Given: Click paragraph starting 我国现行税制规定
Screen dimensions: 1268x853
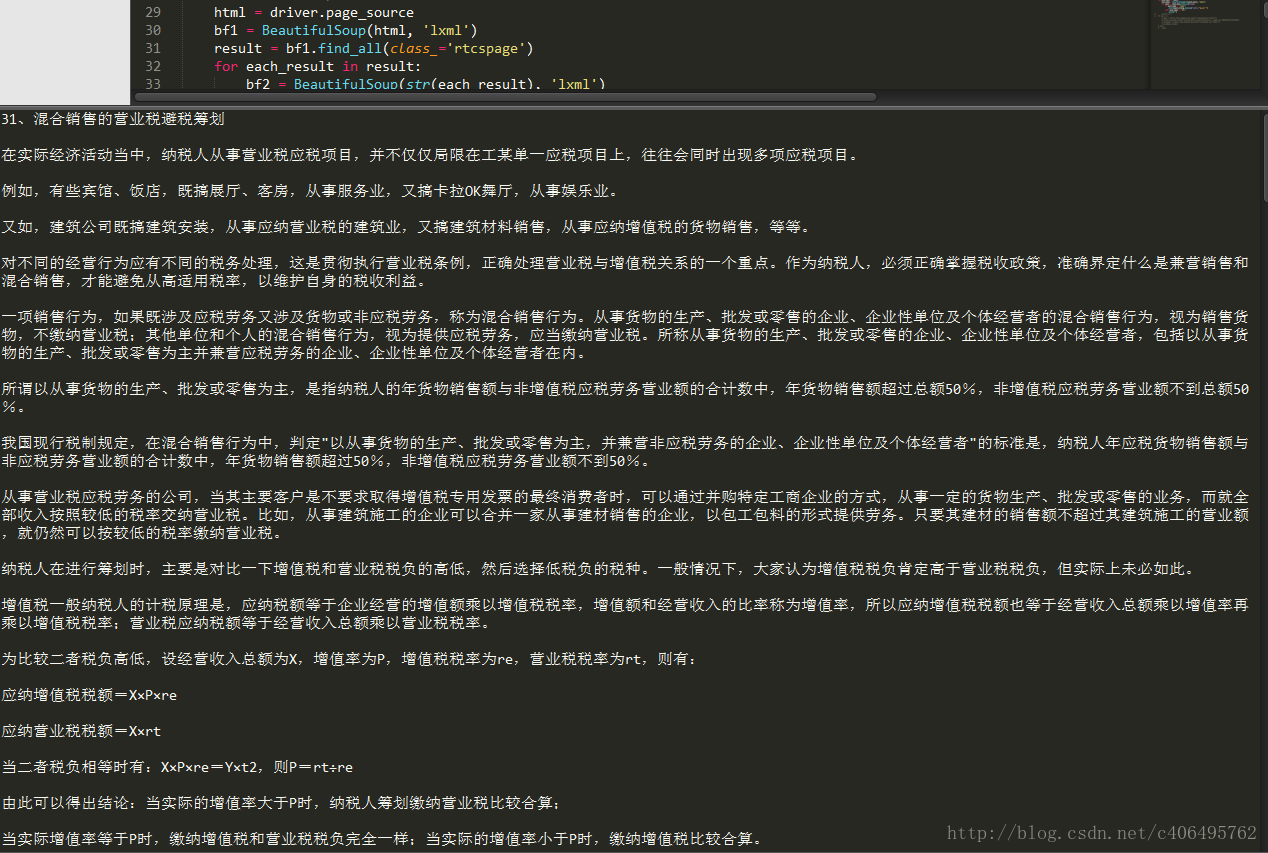Looking at the screenshot, I should [626, 452].
